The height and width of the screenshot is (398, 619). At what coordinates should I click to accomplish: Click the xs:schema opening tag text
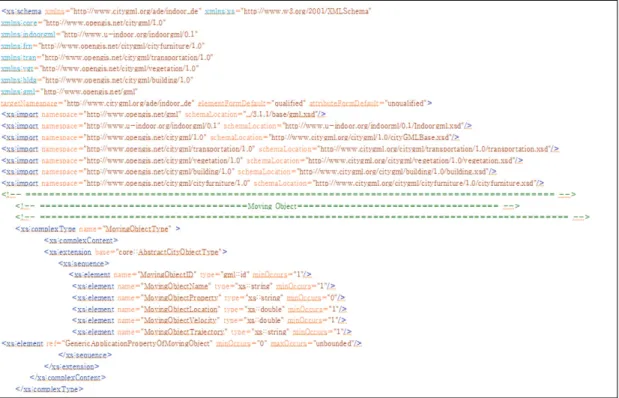21,11
